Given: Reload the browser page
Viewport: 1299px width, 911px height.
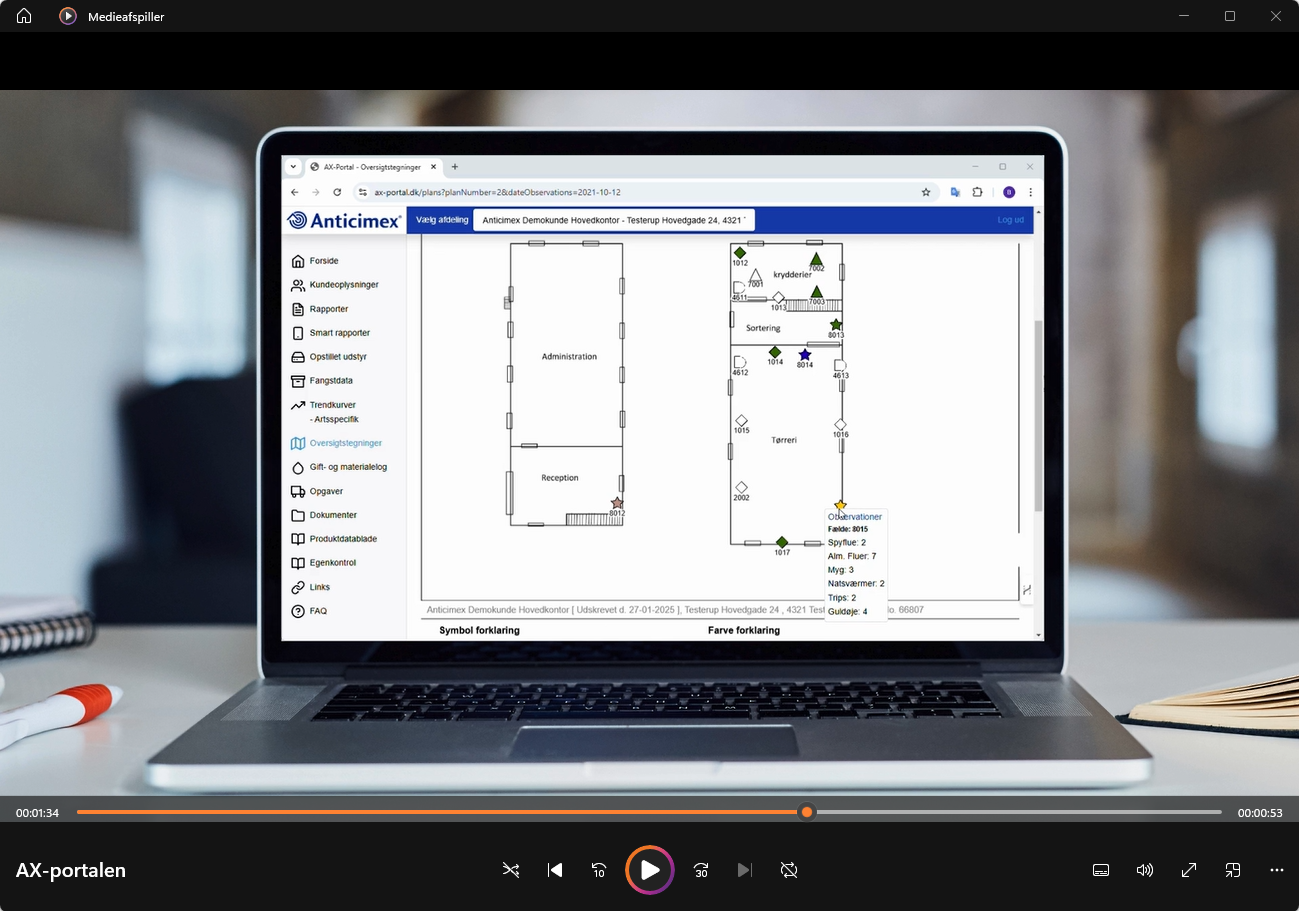Looking at the screenshot, I should (337, 192).
